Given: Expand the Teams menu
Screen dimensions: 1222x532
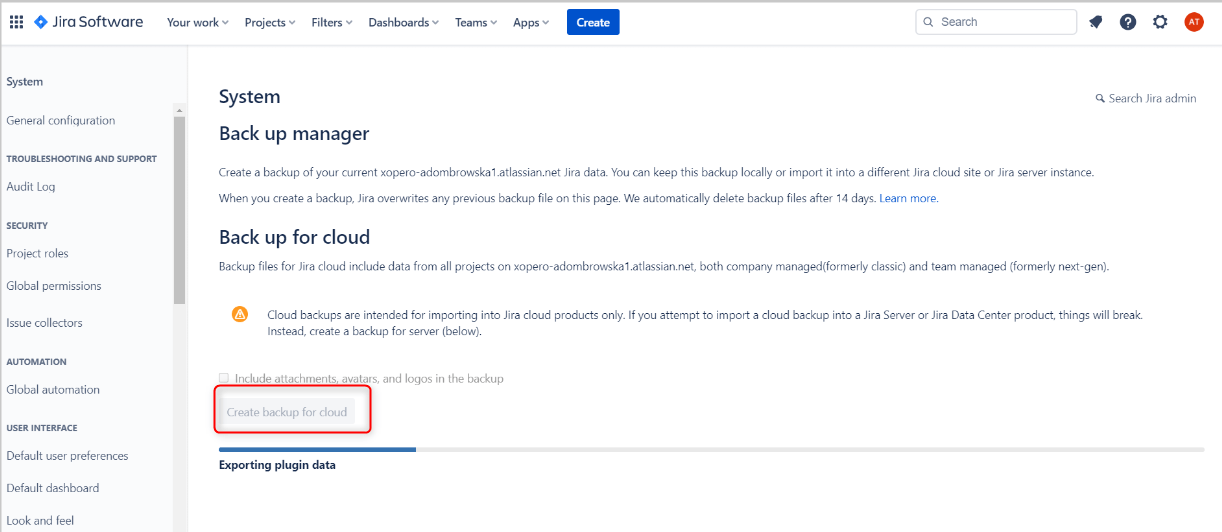Looking at the screenshot, I should pos(476,22).
